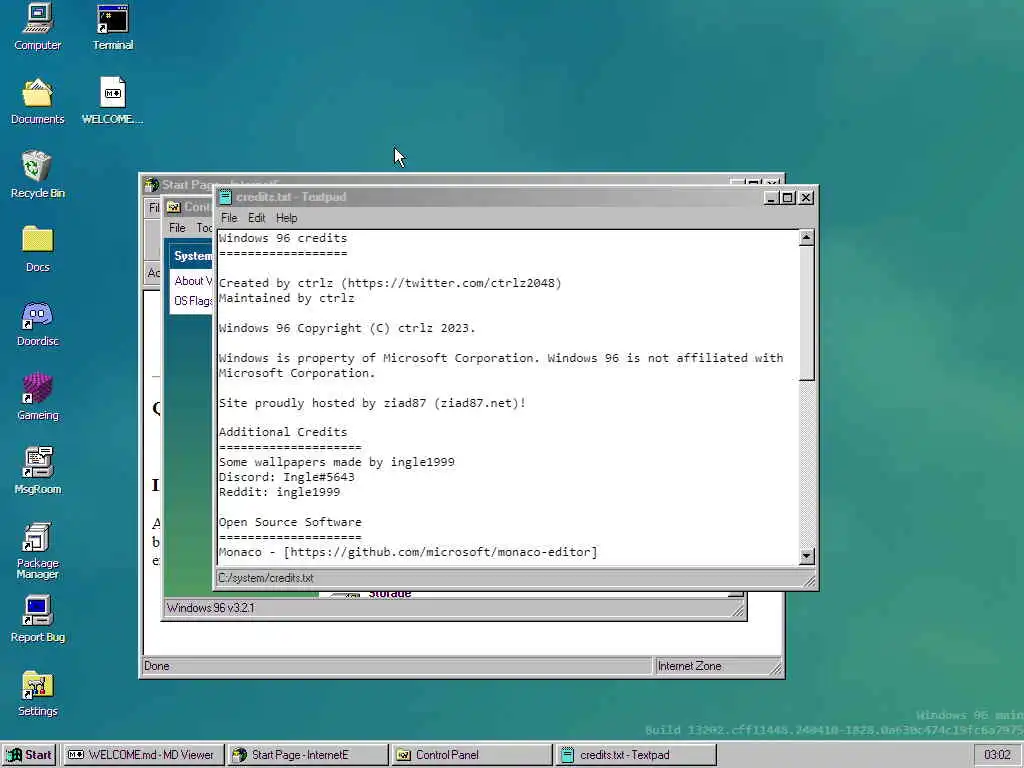Image resolution: width=1024 pixels, height=768 pixels.
Task: Click the 'Discord: Ingle#5643' line
Action: pos(287,477)
